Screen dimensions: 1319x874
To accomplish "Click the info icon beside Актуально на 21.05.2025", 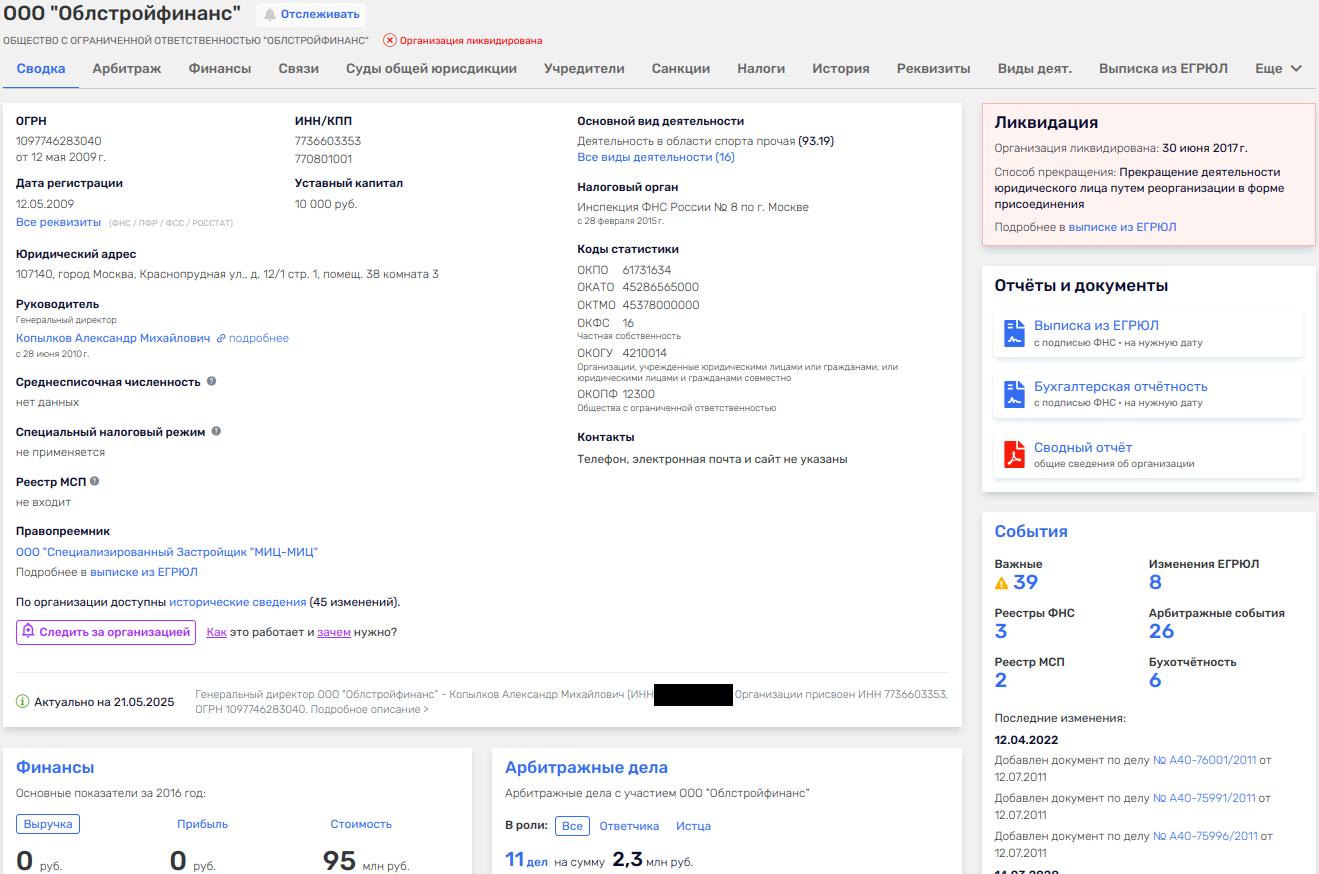I will 23,702.
